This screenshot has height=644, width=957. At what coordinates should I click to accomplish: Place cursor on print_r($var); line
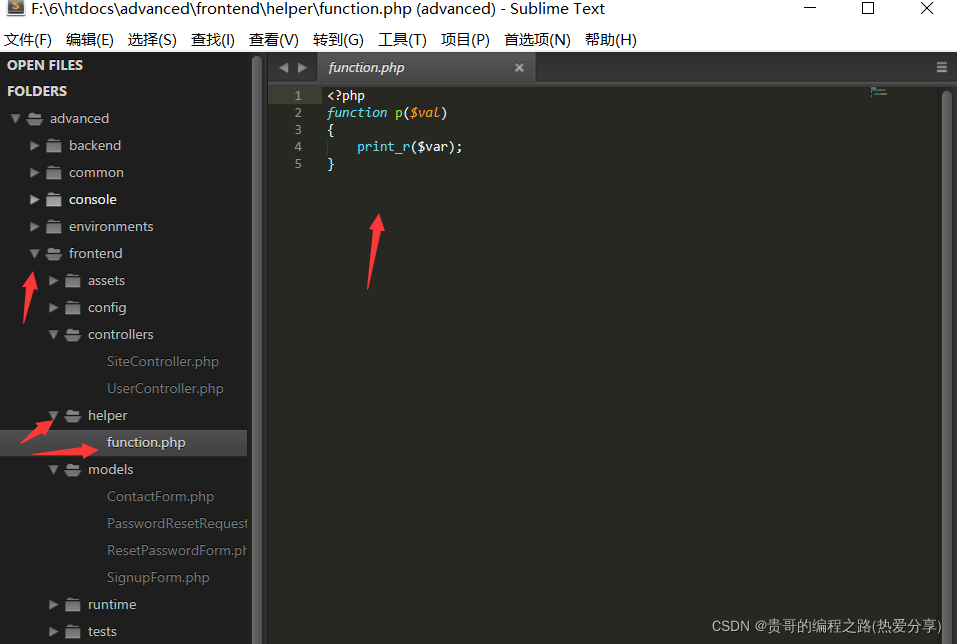pyautogui.click(x=410, y=147)
